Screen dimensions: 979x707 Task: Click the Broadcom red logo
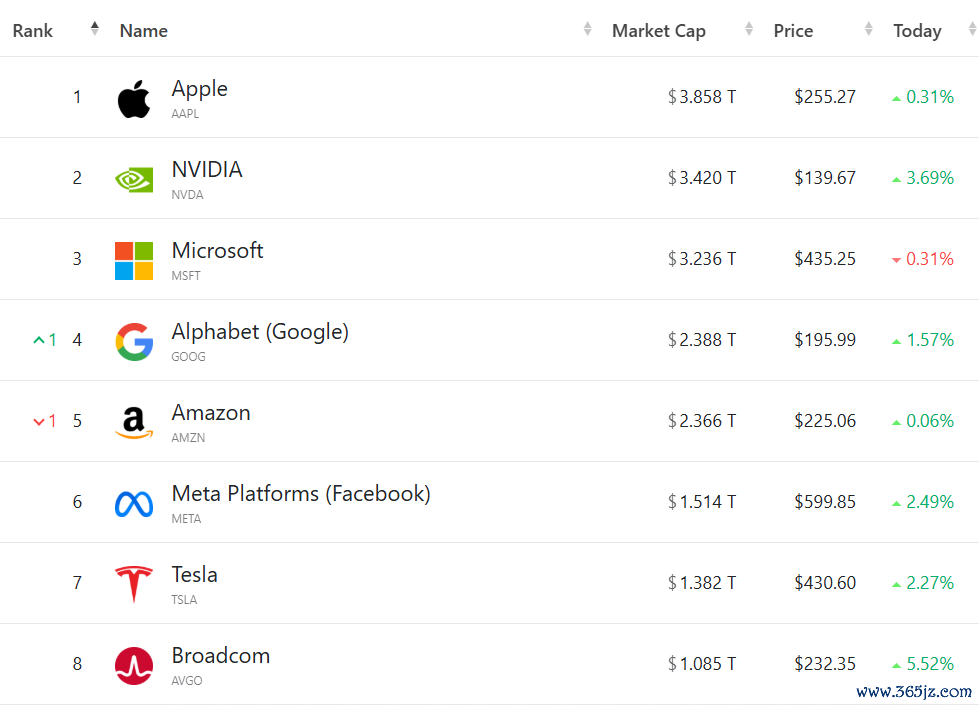coord(134,666)
